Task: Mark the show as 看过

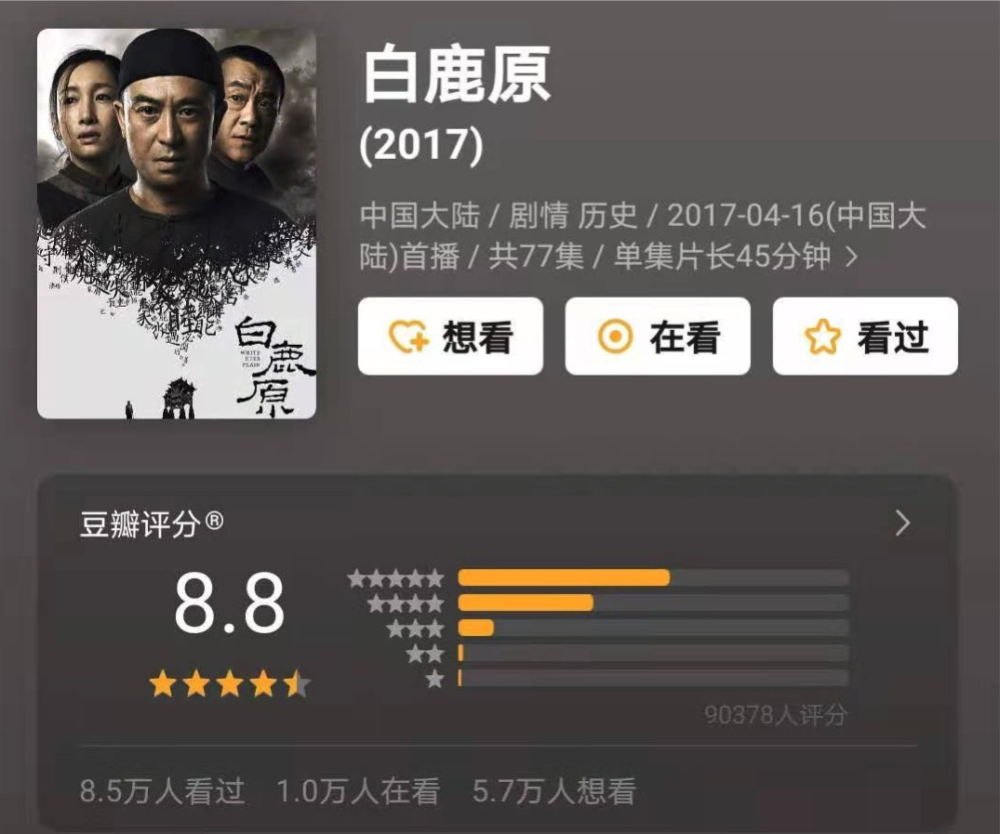Action: click(865, 336)
